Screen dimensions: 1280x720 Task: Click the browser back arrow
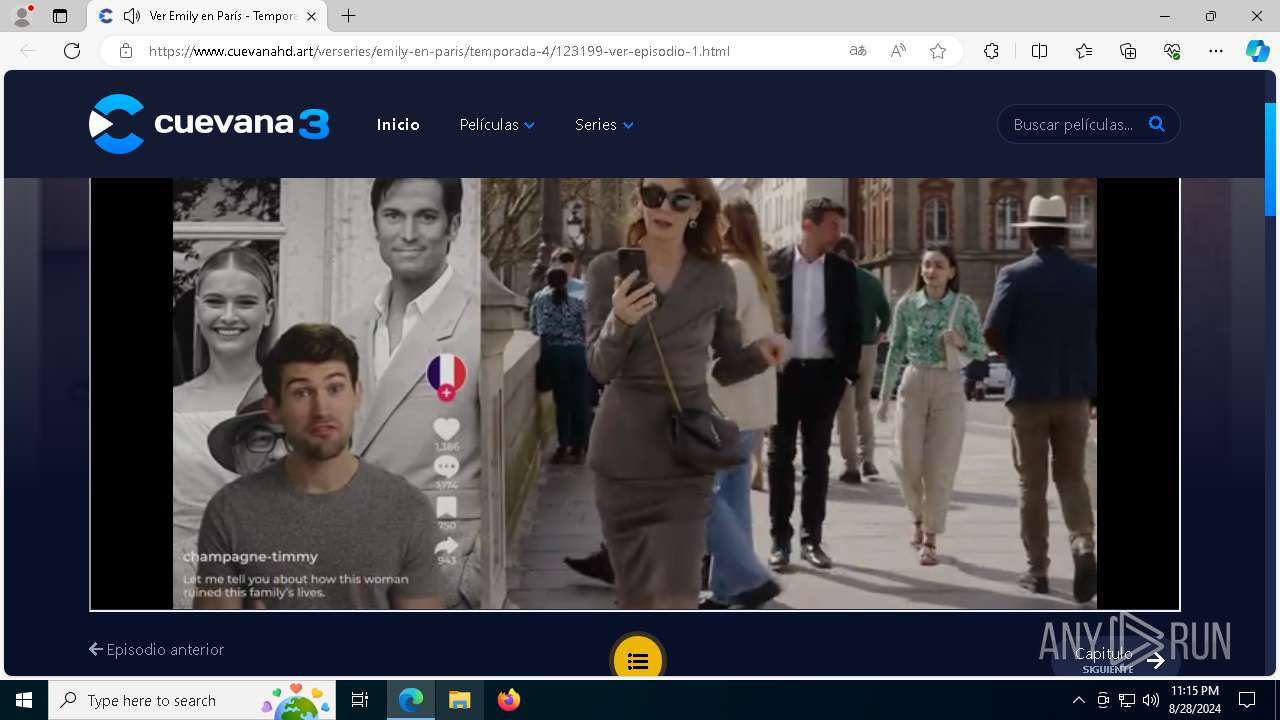point(28,51)
